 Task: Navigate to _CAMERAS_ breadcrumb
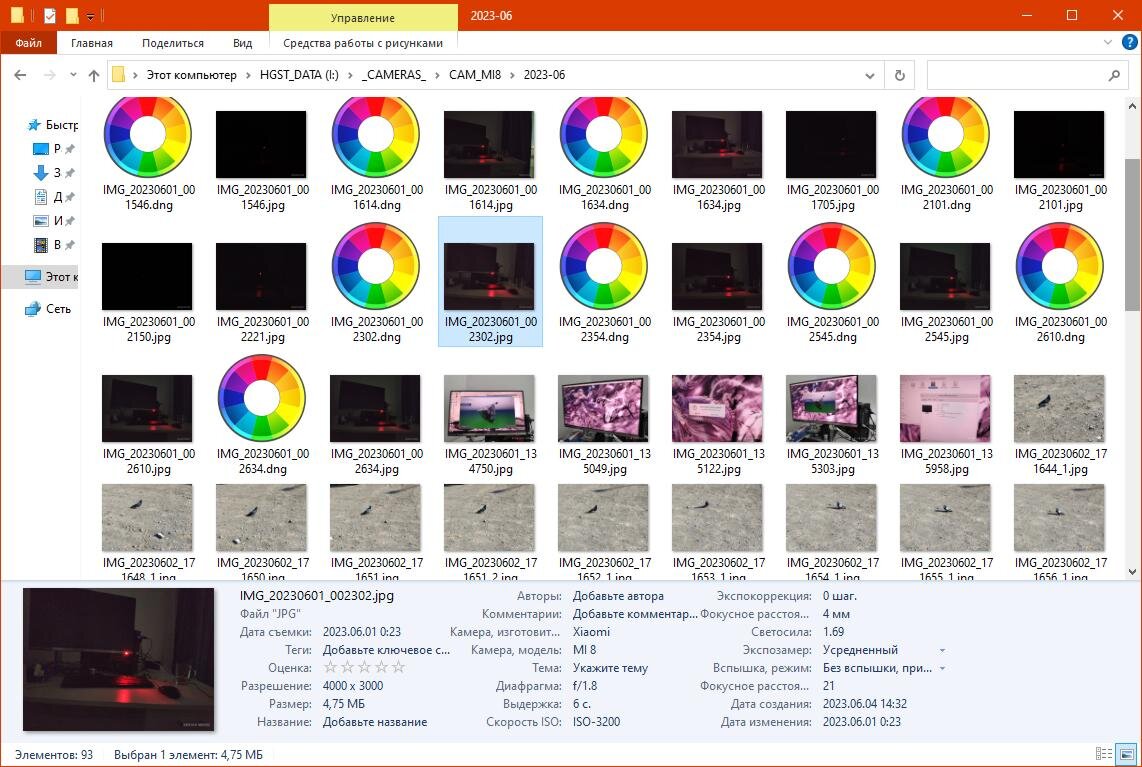394,75
